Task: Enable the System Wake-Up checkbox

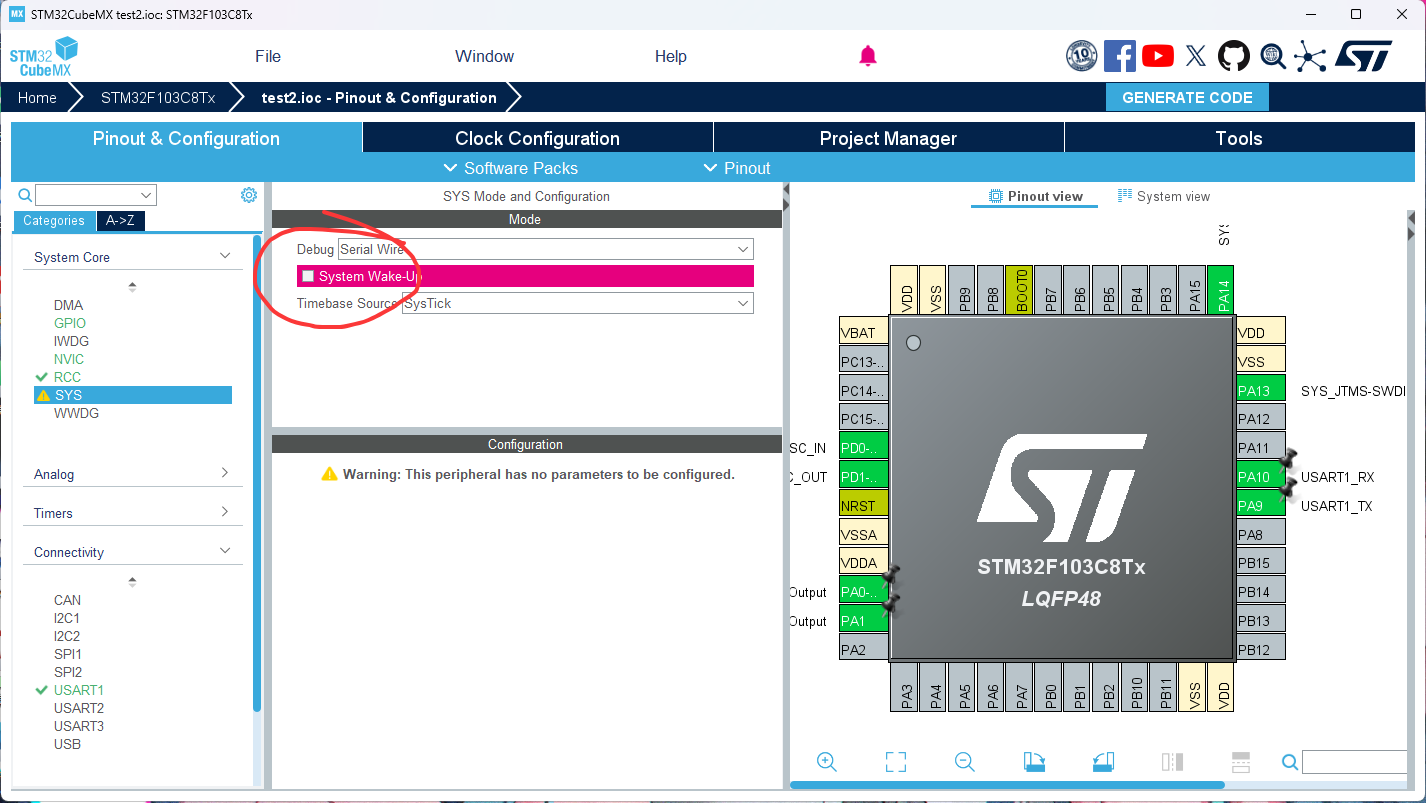Action: [308, 276]
